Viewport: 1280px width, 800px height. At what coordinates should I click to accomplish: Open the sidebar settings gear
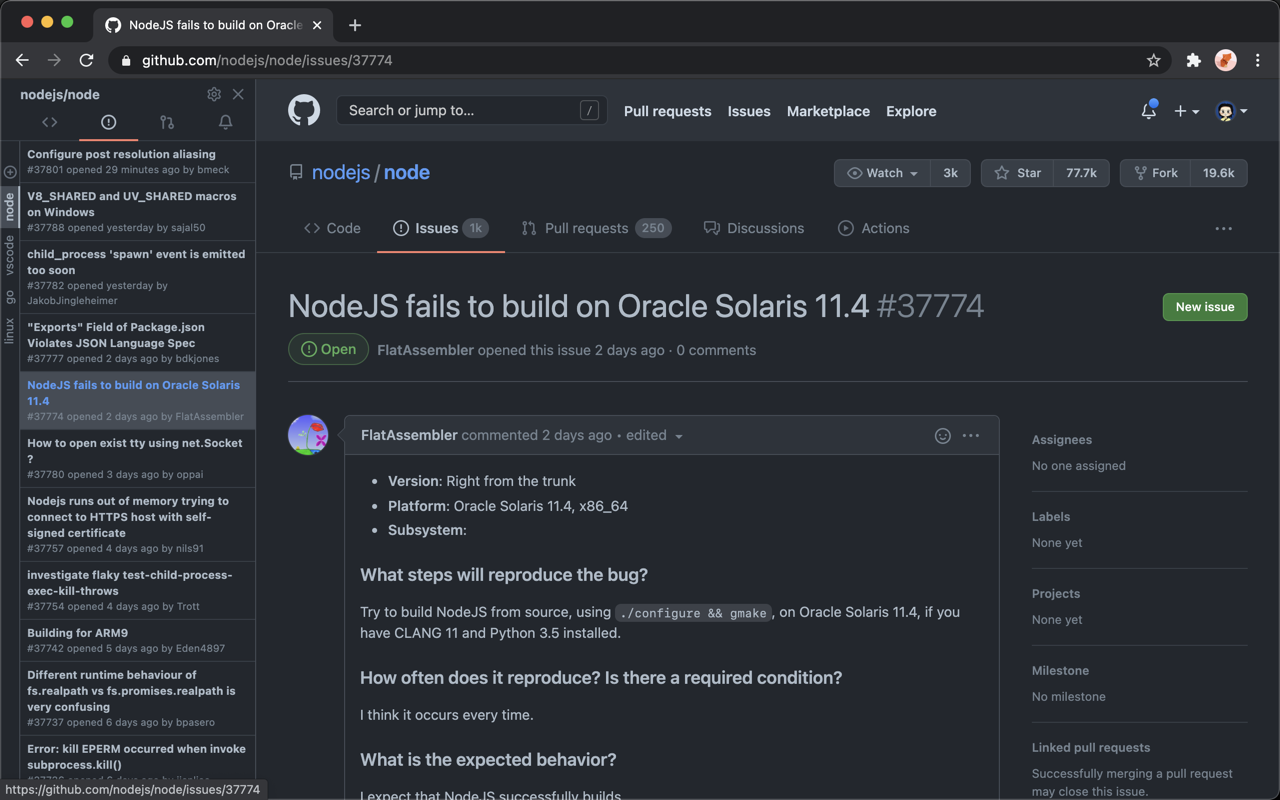[x=214, y=94]
